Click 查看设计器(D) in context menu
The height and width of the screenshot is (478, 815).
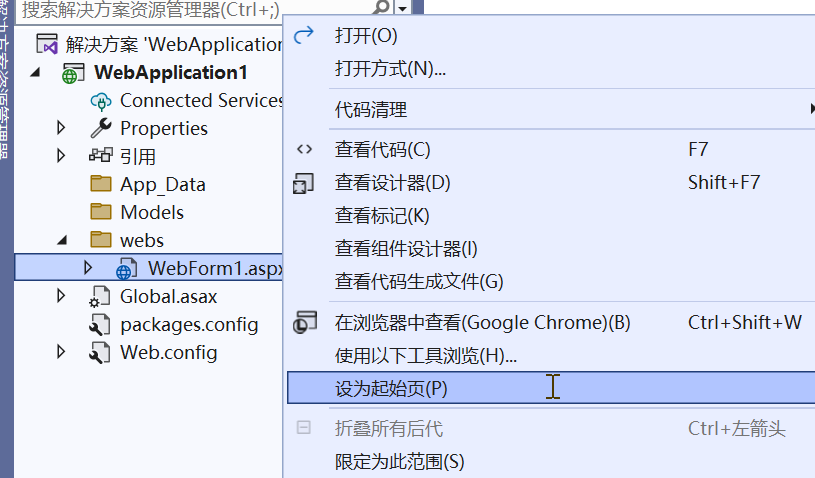(x=392, y=183)
